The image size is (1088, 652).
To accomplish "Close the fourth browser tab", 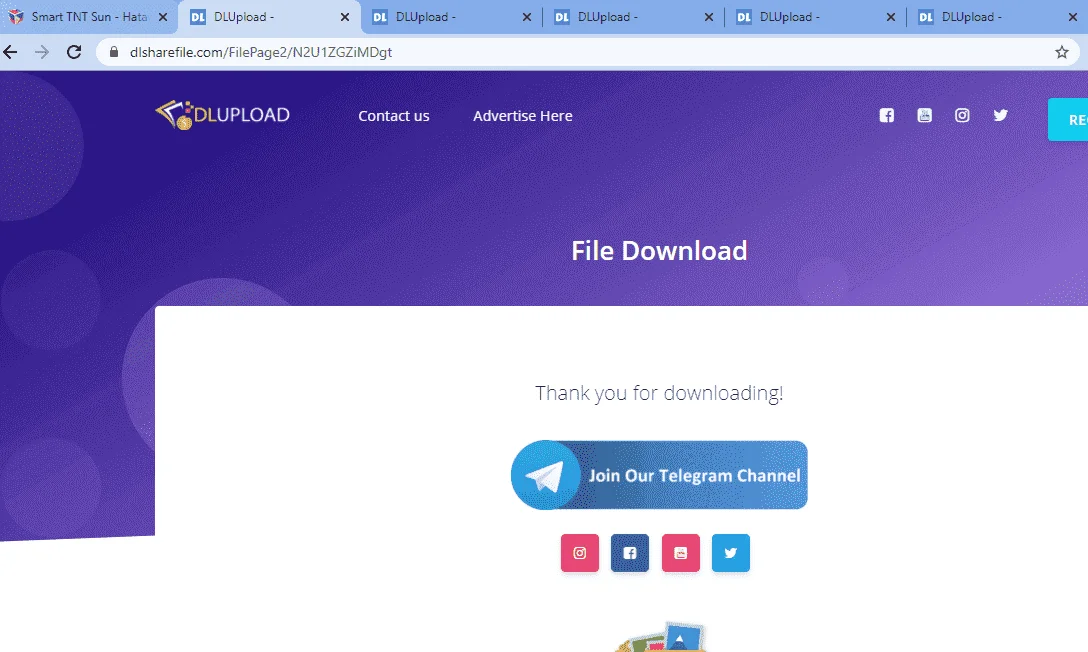I will tap(708, 17).
